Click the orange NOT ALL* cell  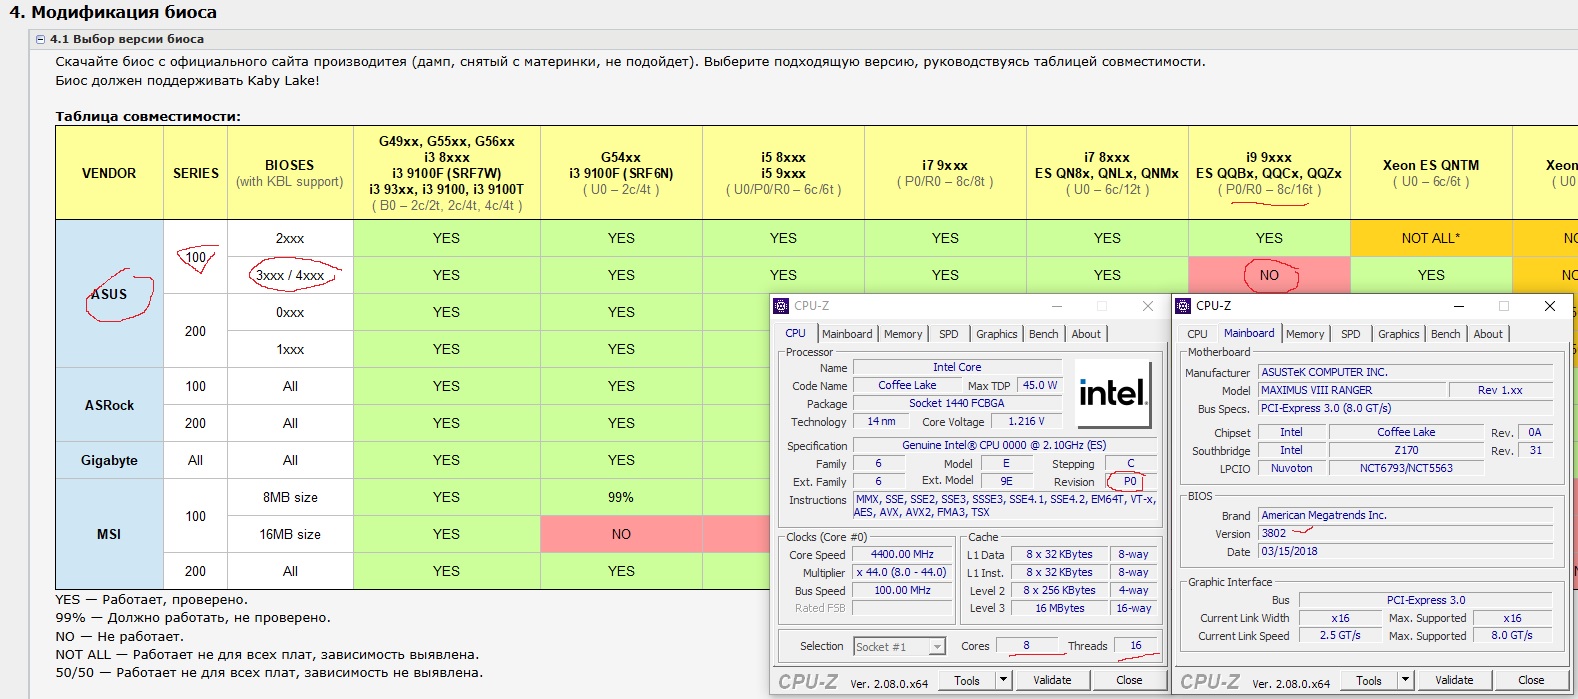point(1431,238)
